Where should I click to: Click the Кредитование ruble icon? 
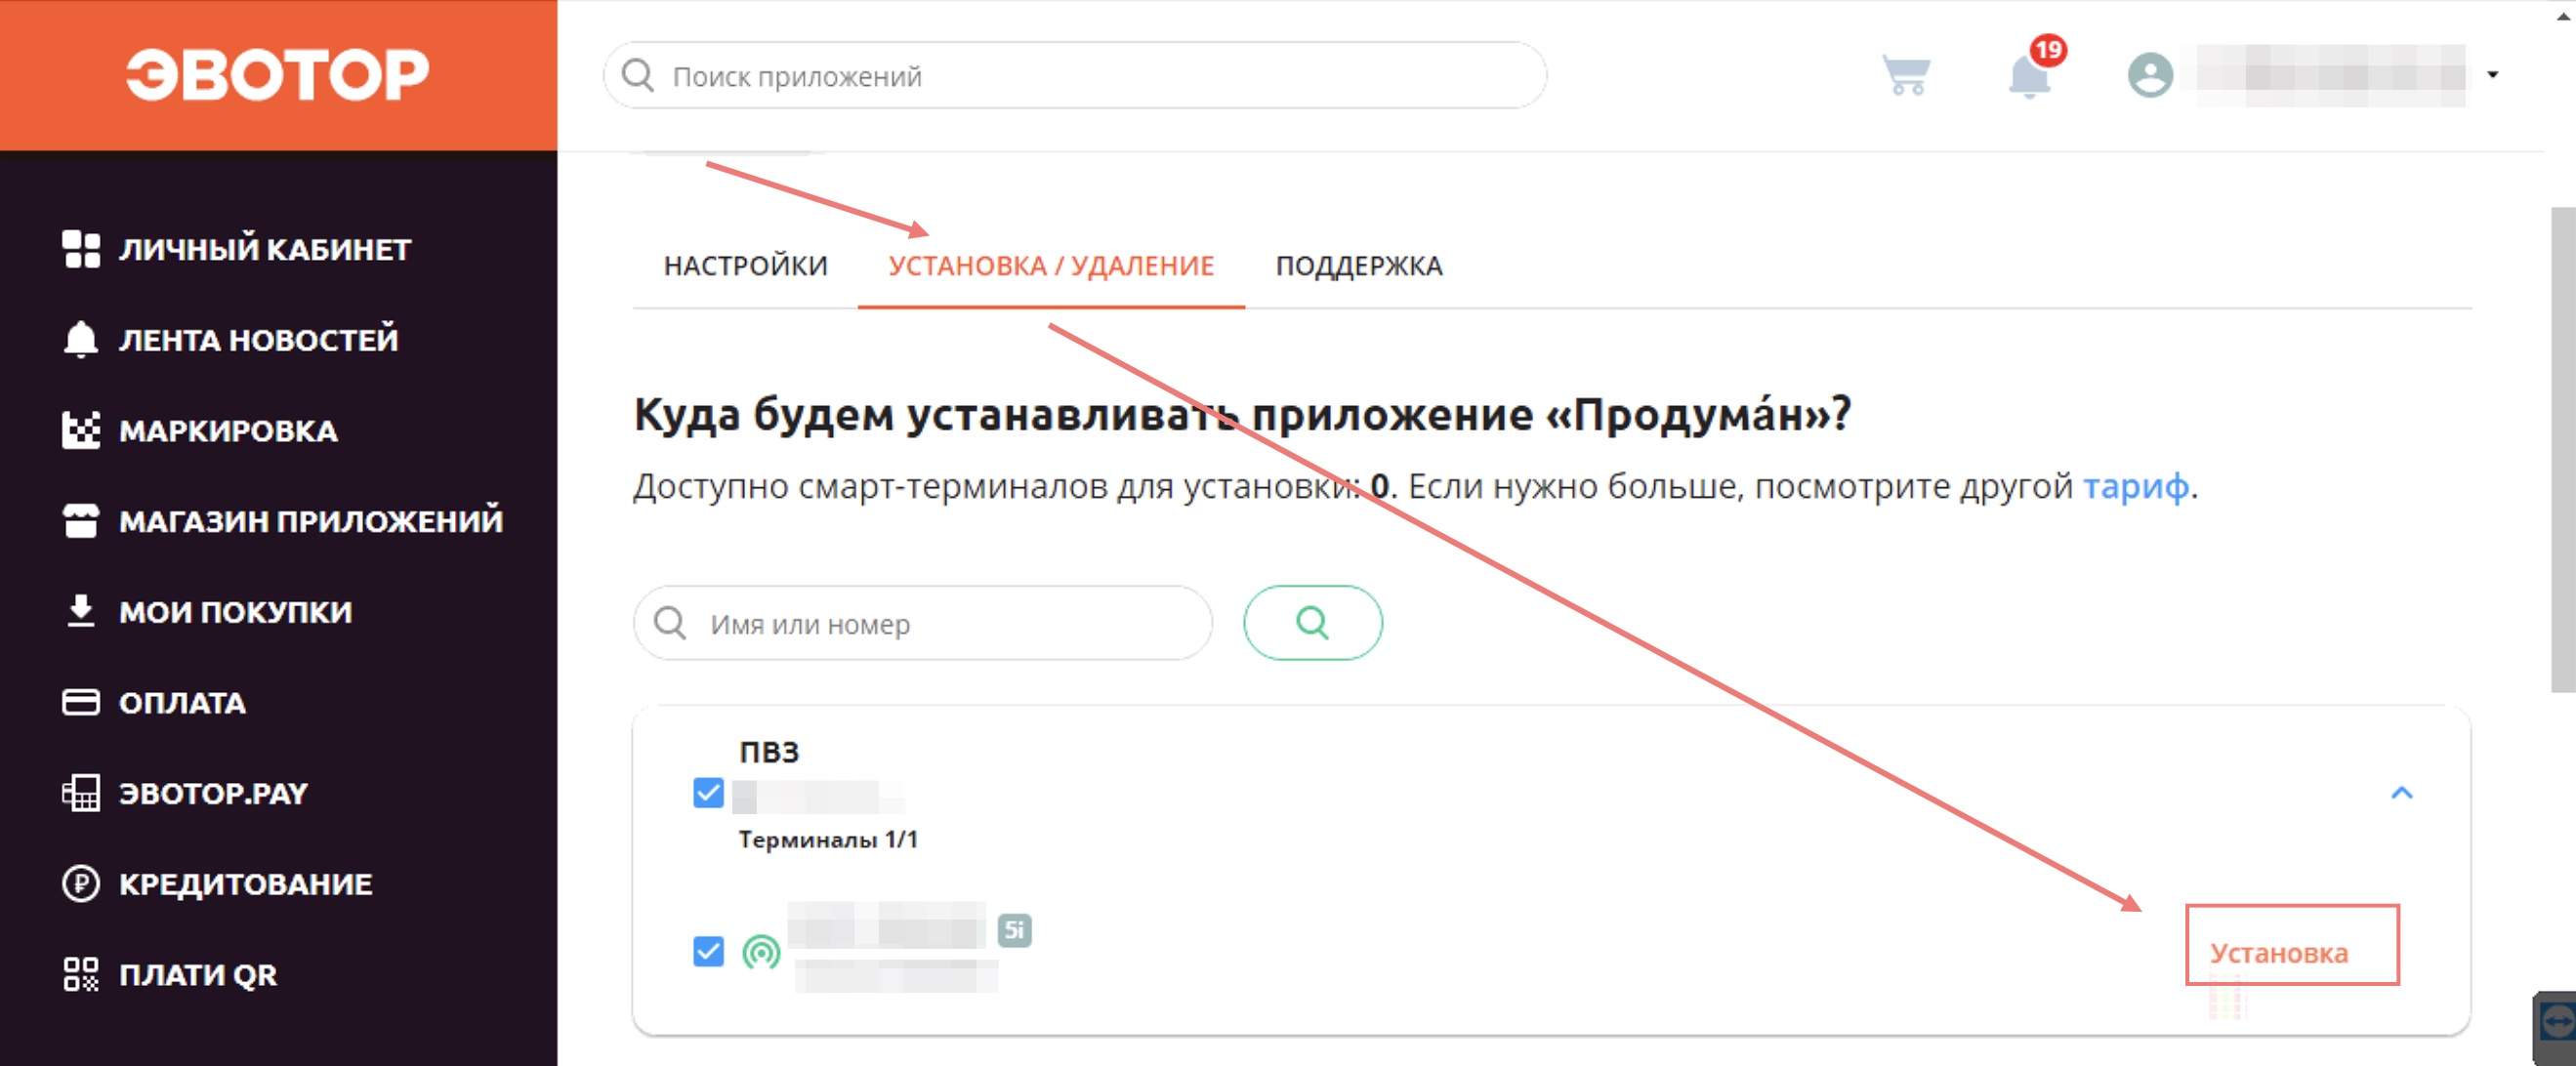81,884
